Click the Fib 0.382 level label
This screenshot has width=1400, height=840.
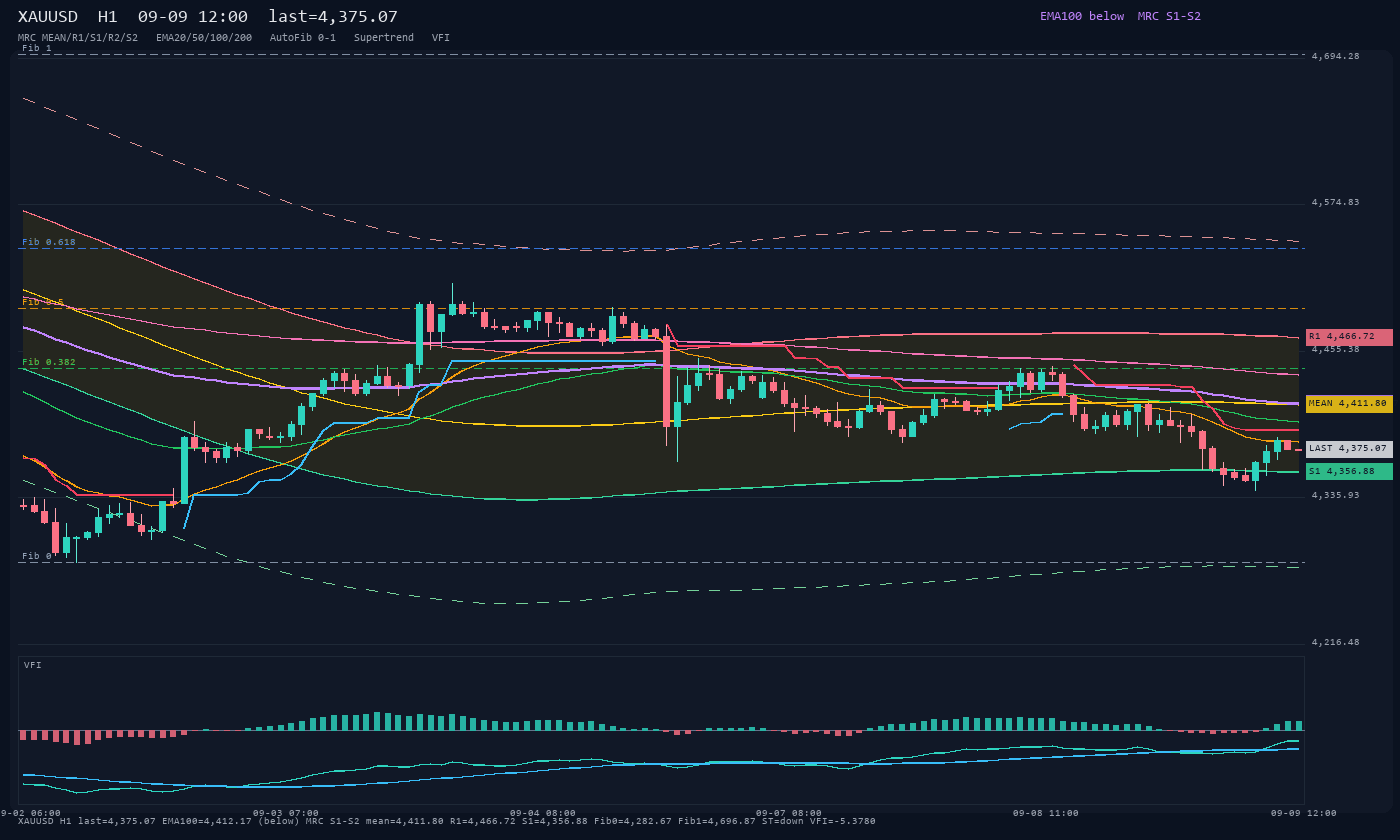pyautogui.click(x=49, y=362)
